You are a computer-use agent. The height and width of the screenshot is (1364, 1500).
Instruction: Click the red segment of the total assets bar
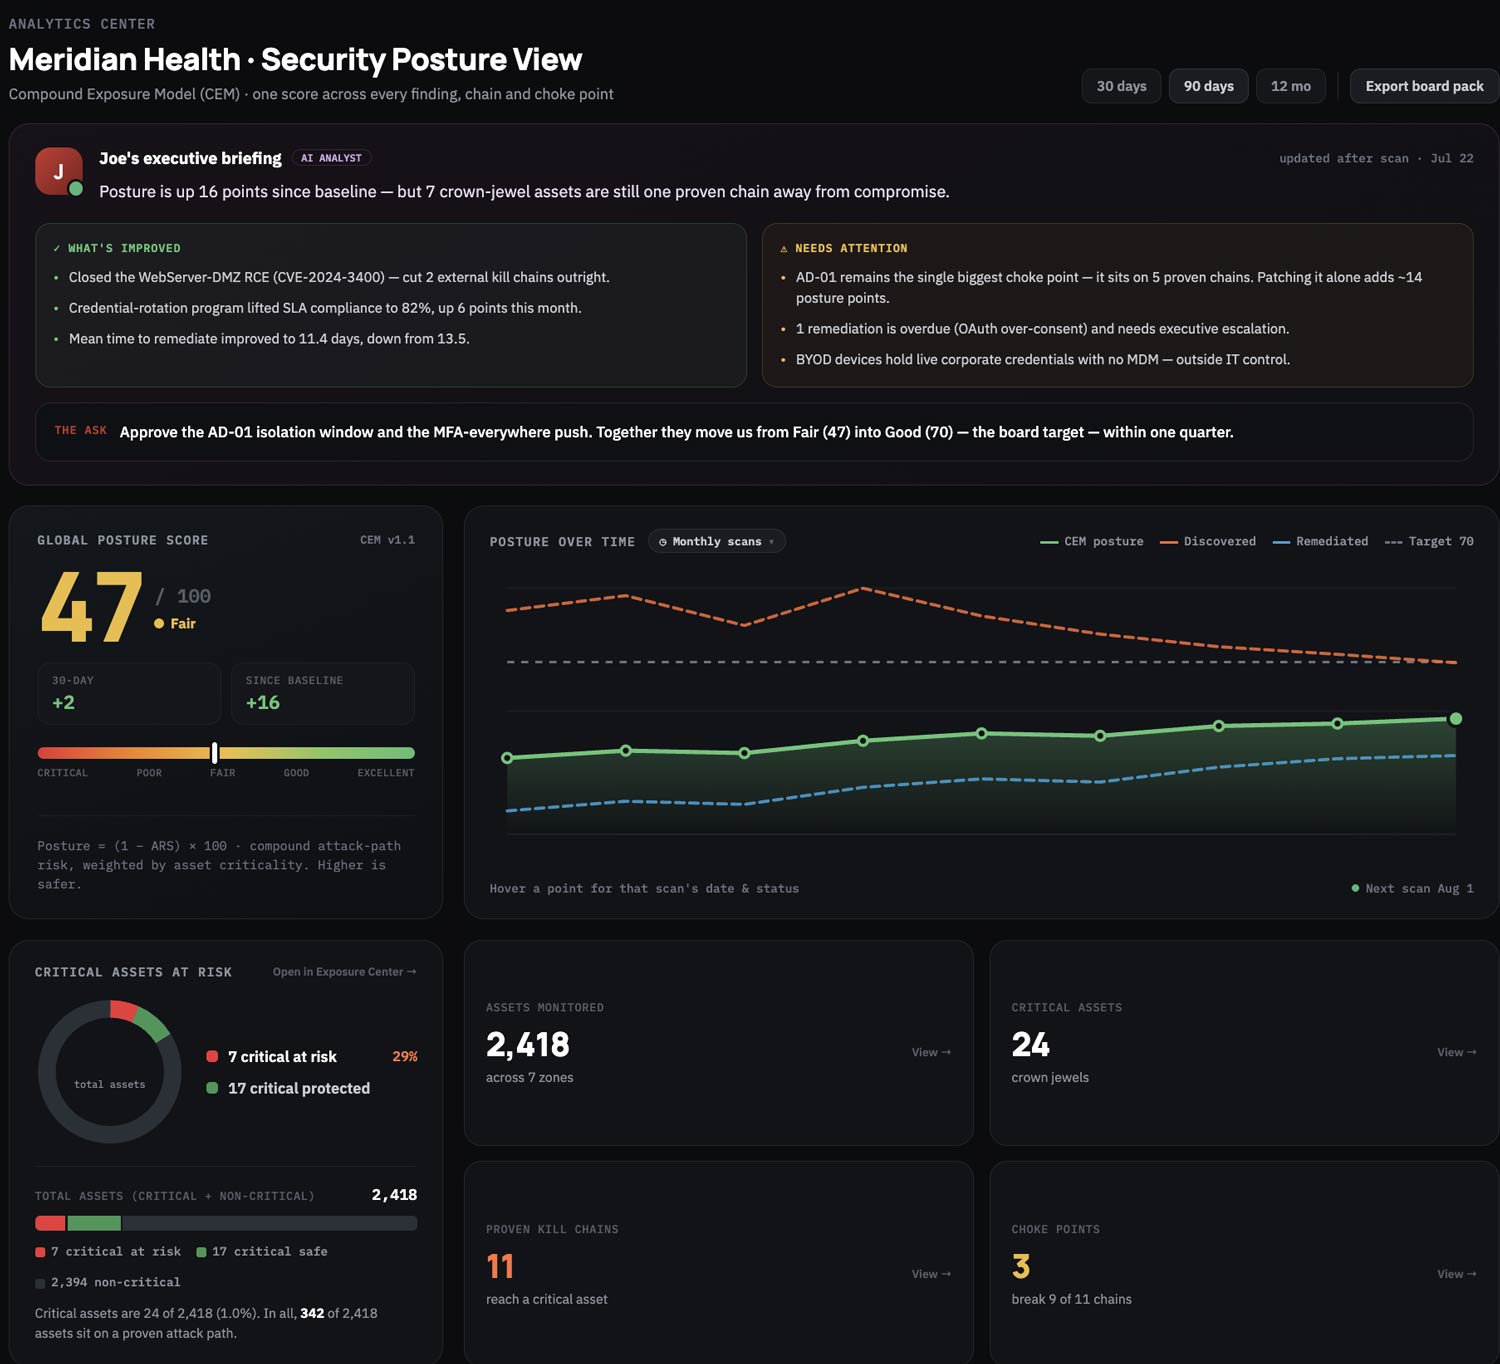pyautogui.click(x=50, y=1223)
